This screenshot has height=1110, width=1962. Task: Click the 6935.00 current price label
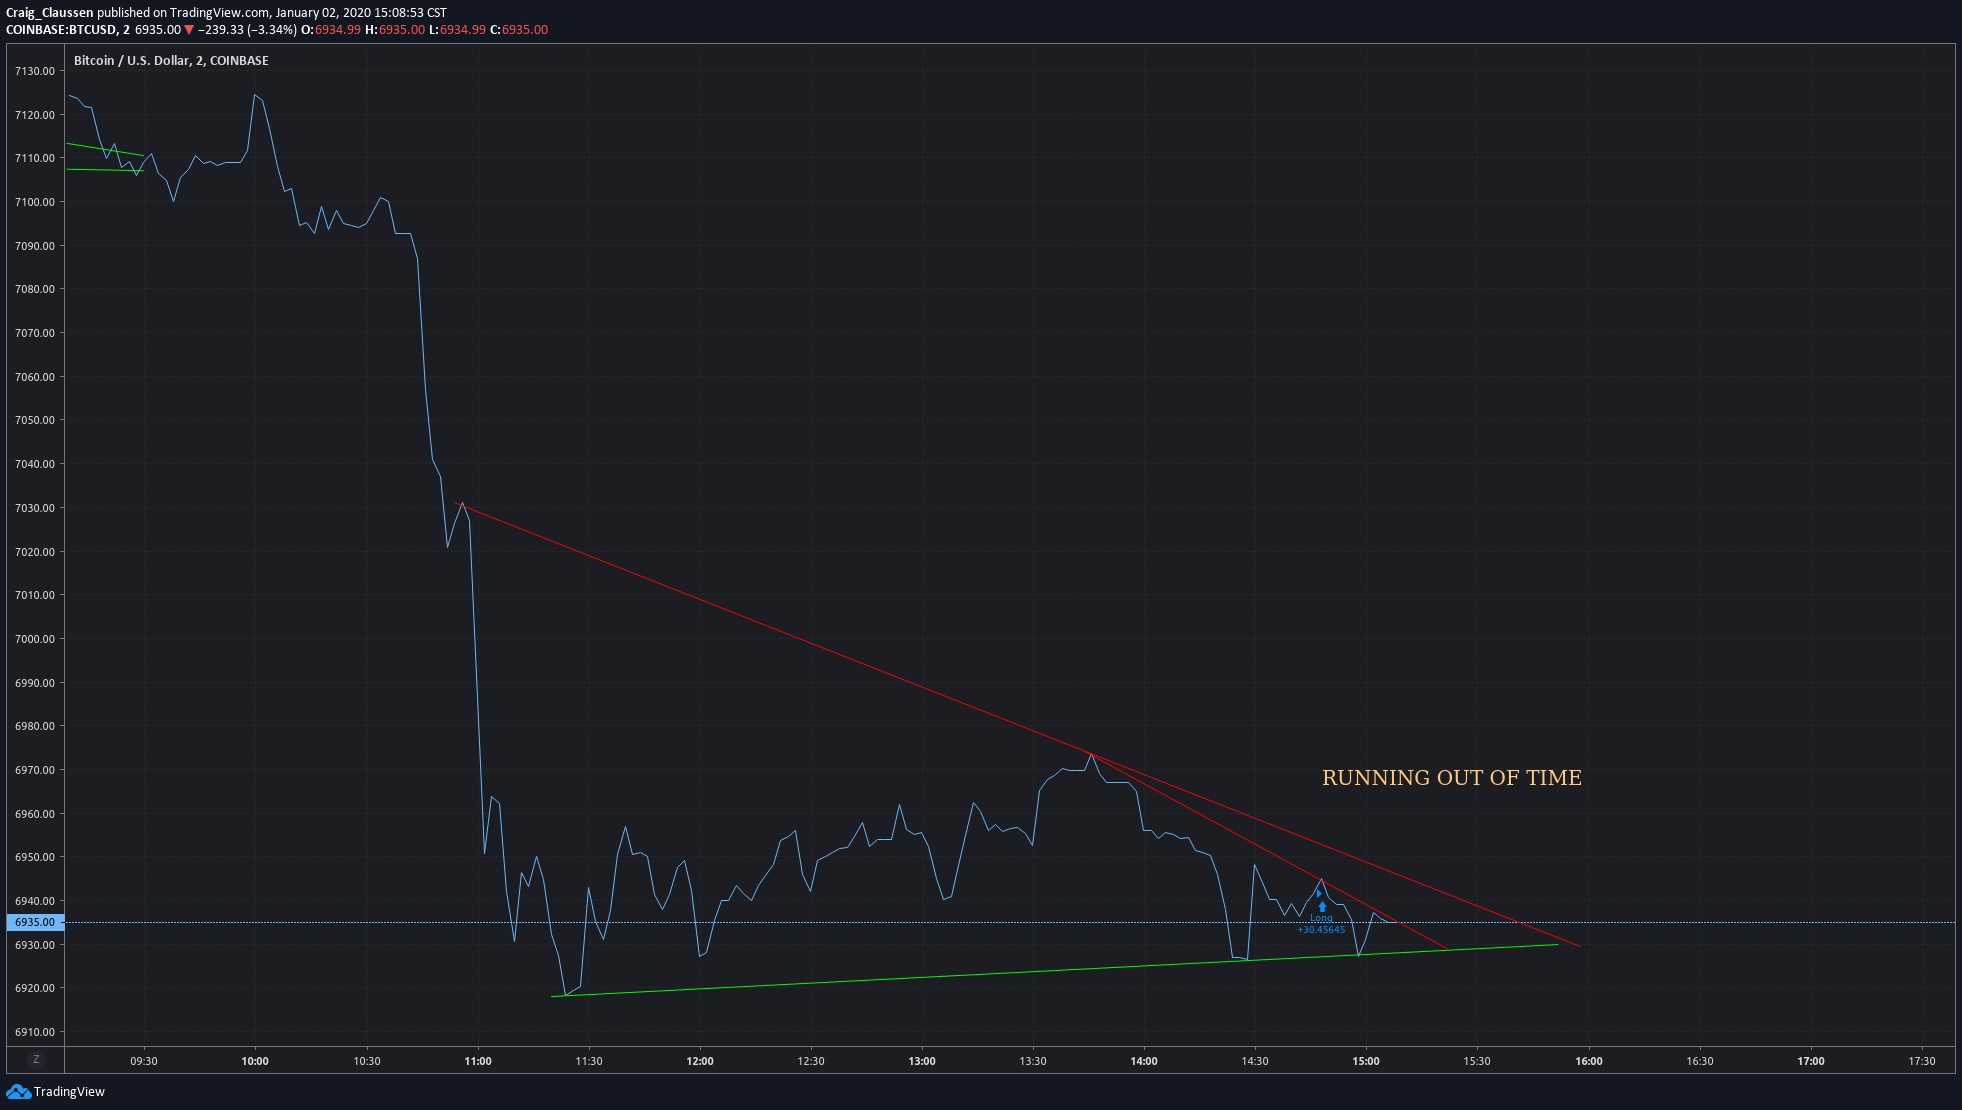coord(35,922)
